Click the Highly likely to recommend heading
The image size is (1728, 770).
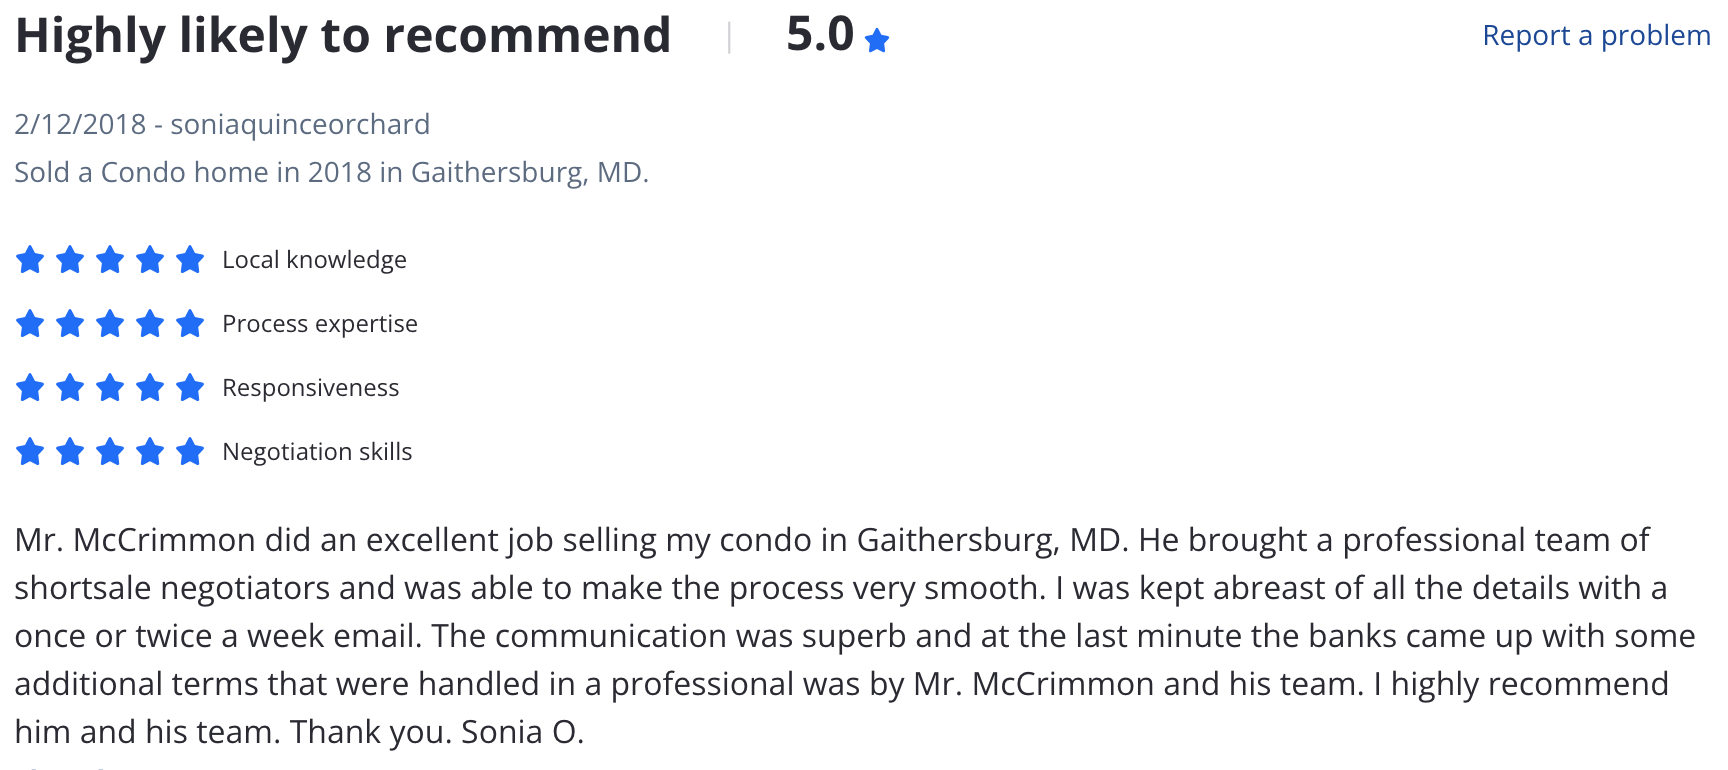click(343, 37)
